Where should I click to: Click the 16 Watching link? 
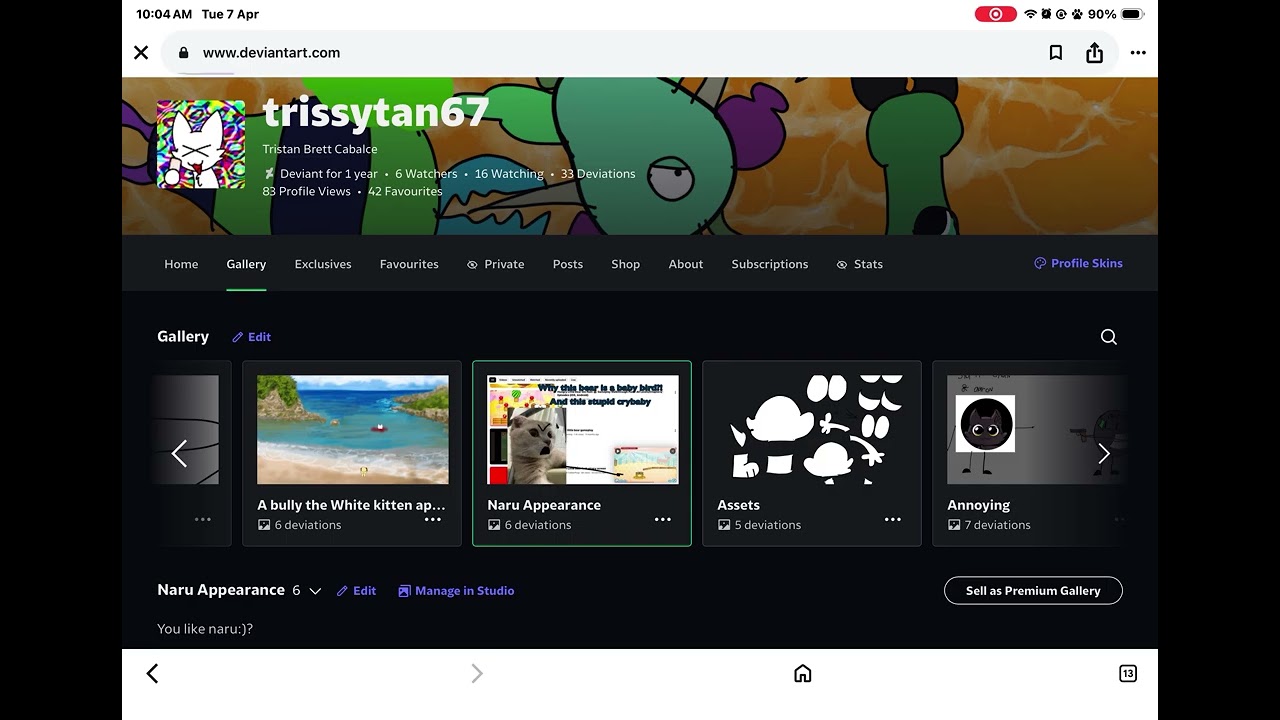509,174
